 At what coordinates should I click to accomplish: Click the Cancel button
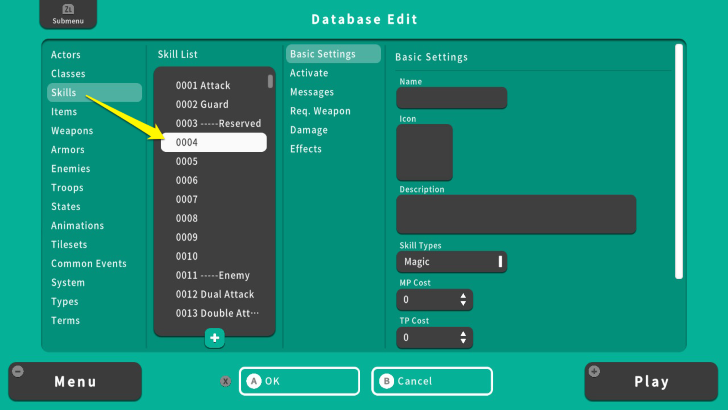[x=432, y=381]
